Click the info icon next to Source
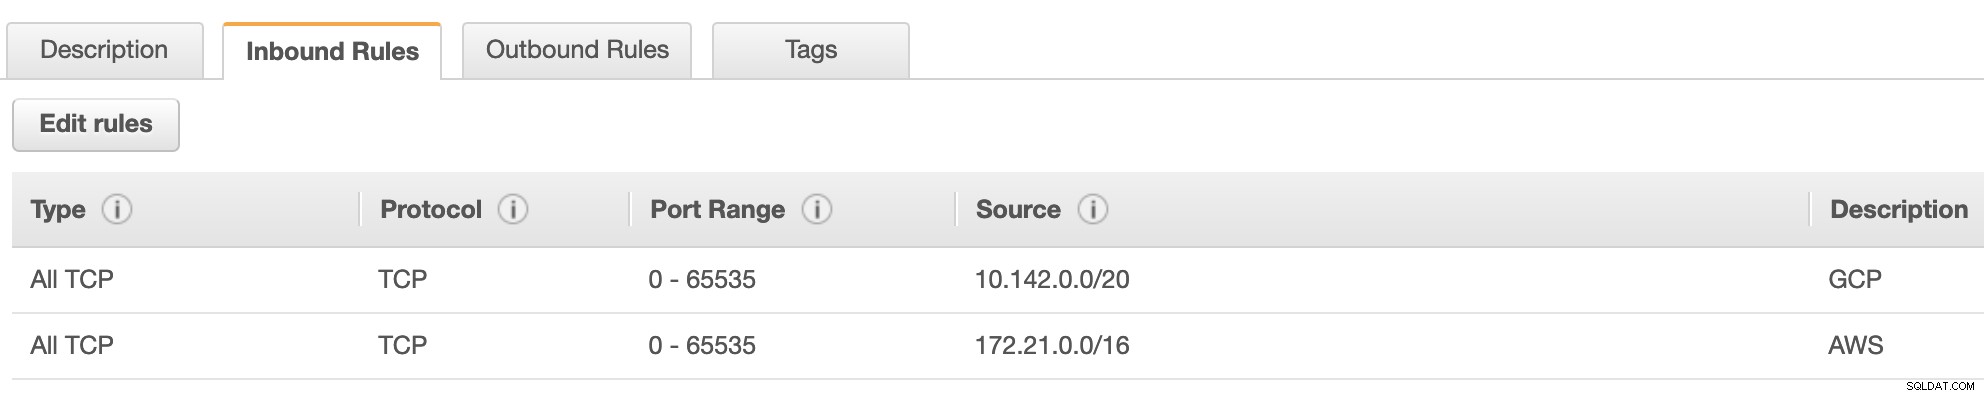 coord(1093,209)
